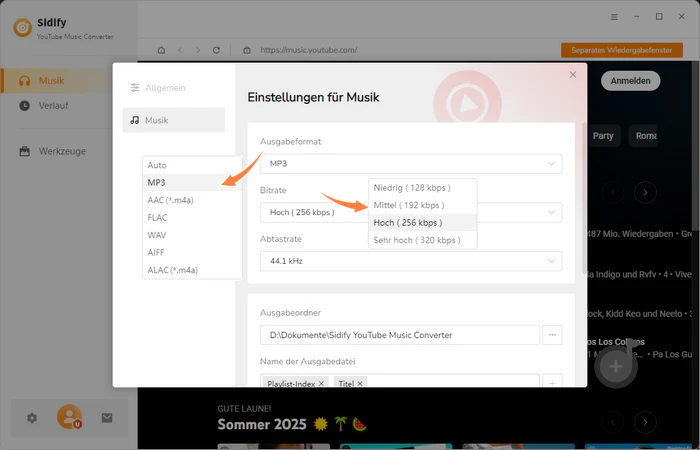Remove the Titel tag
This screenshot has width=700, height=450.
360,383
